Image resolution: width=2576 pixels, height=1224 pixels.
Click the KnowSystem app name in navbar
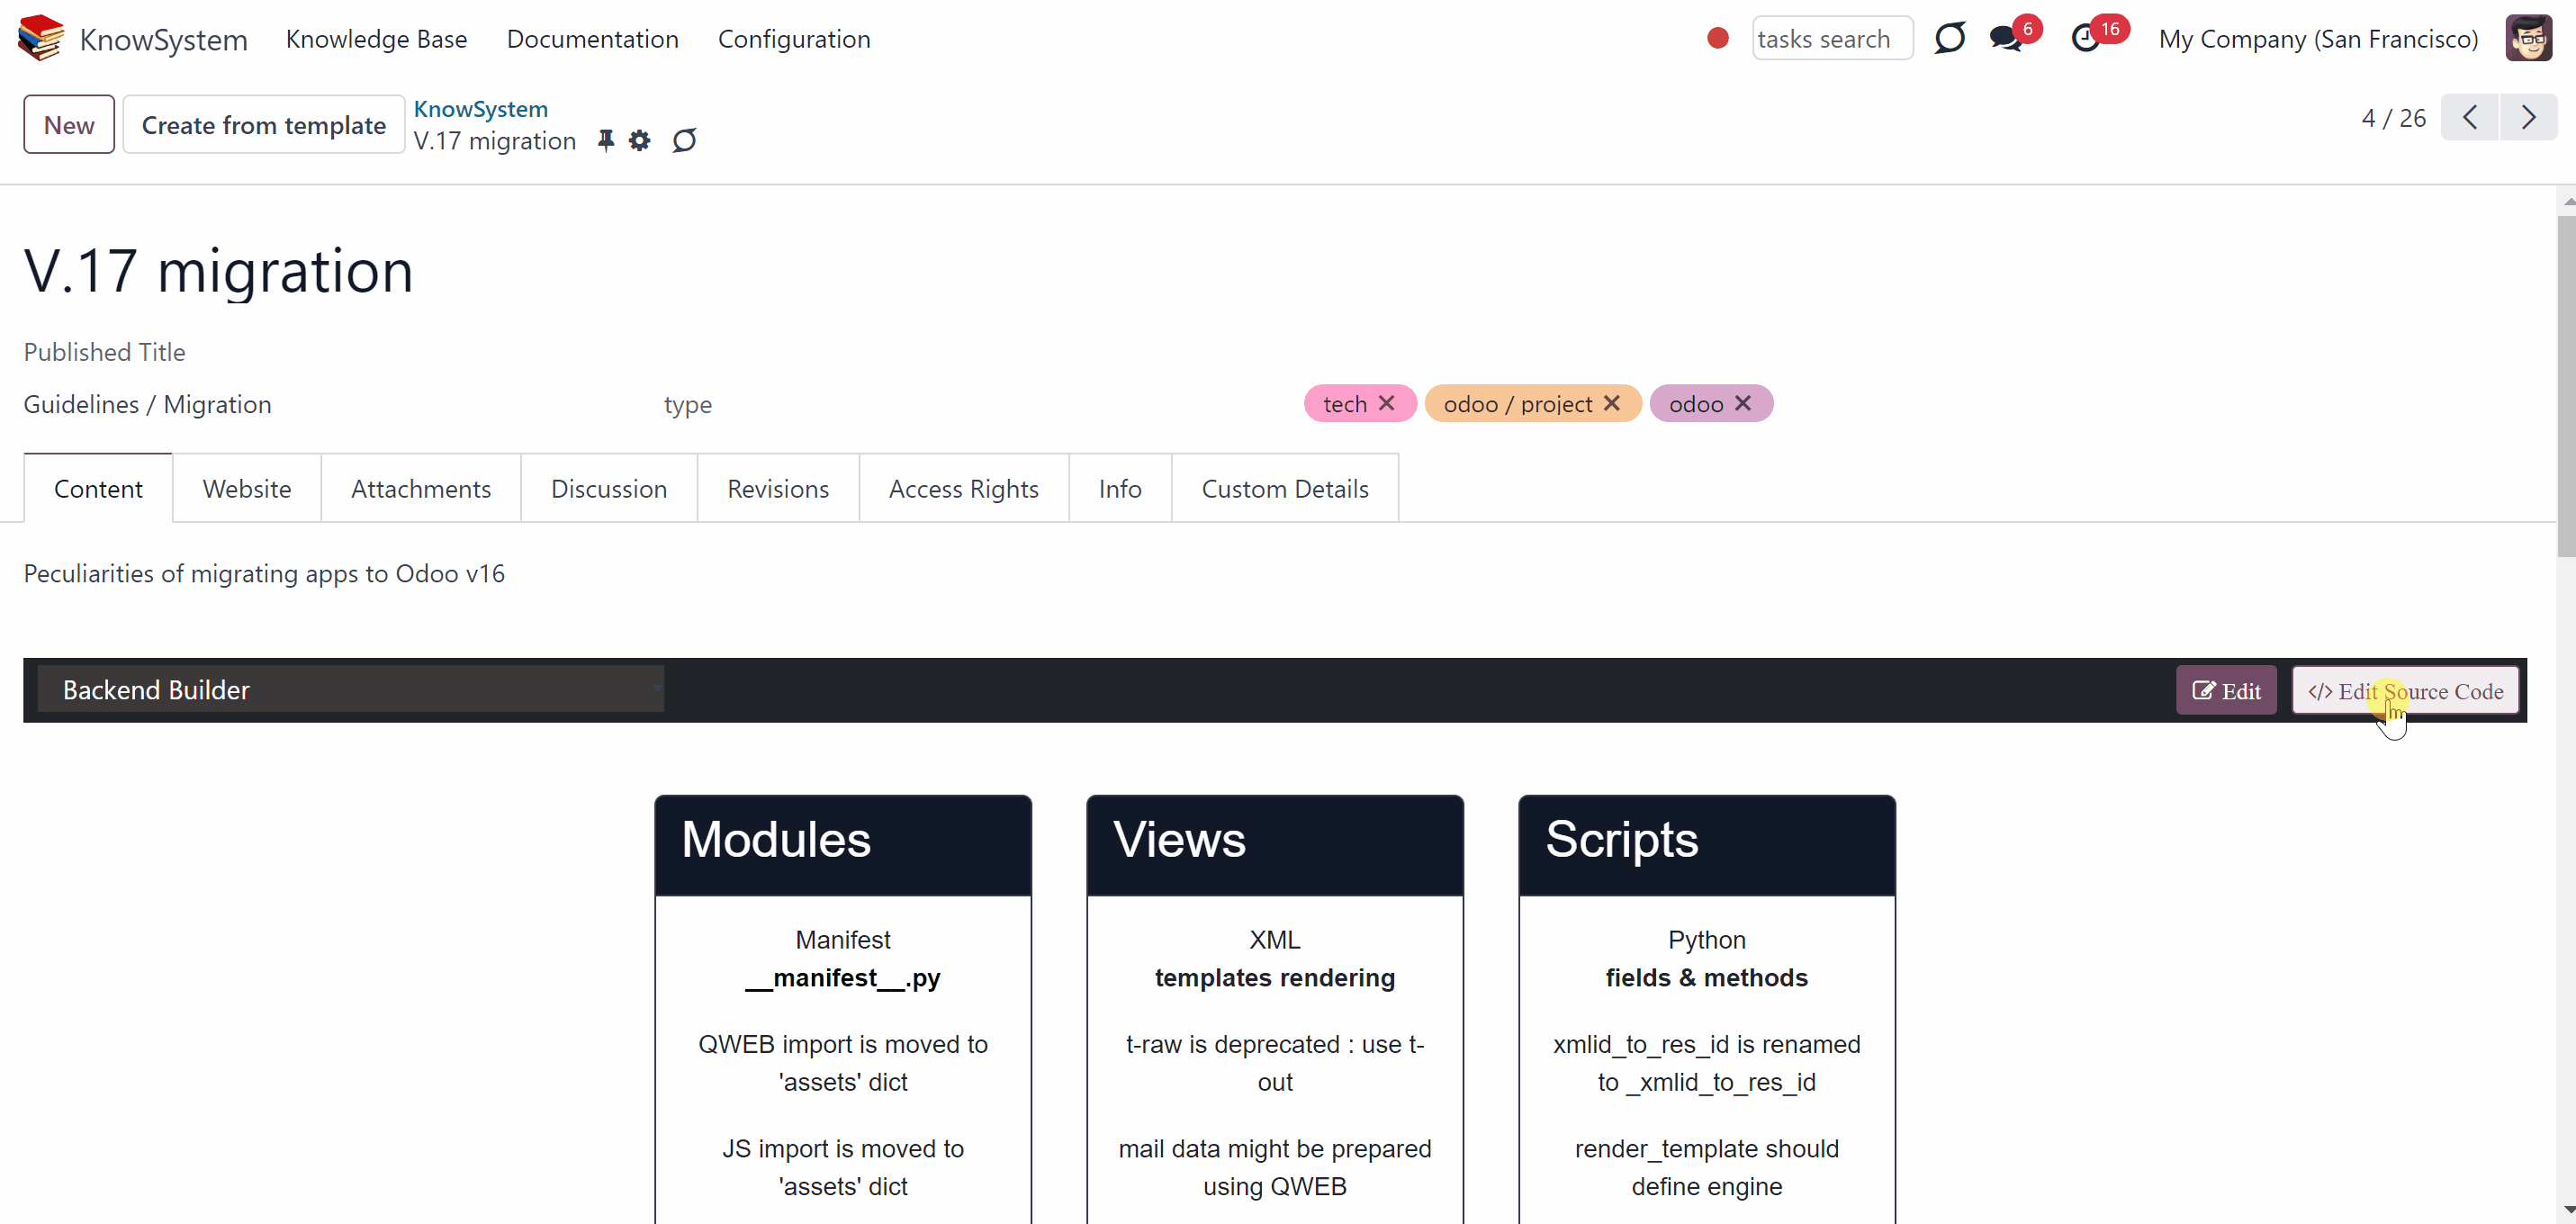pos(163,39)
